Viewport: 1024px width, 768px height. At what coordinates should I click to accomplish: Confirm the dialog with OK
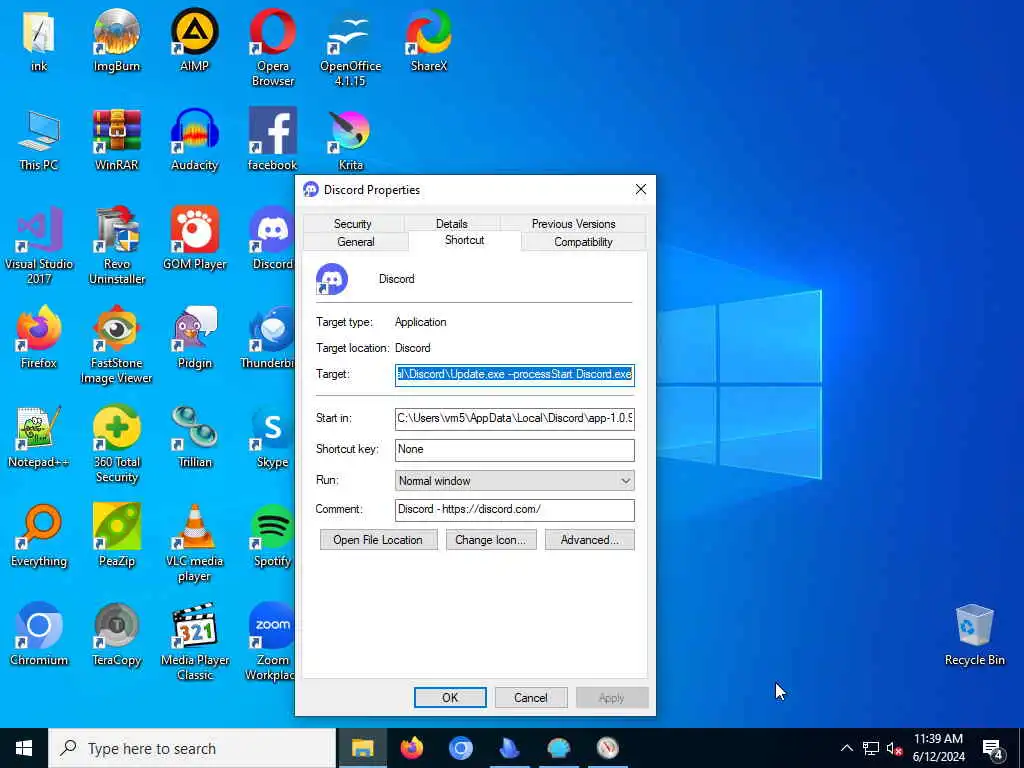(450, 697)
